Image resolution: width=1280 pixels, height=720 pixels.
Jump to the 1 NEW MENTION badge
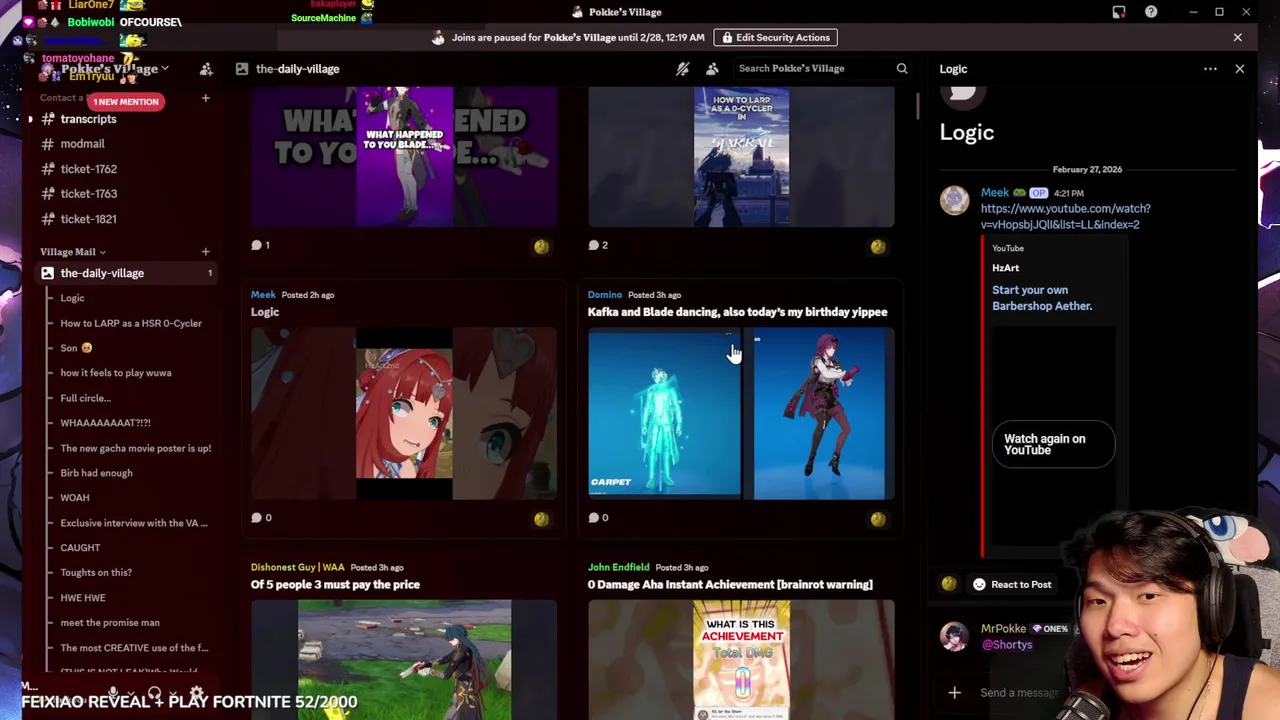[126, 101]
